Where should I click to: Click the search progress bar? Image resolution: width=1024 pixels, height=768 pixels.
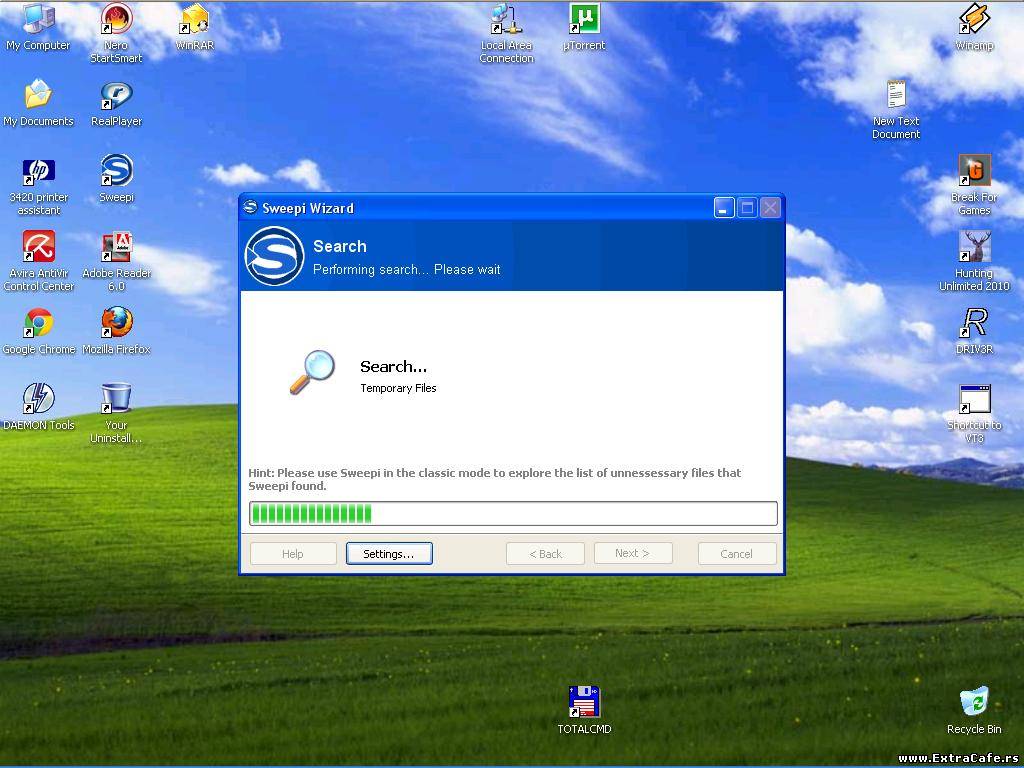pos(513,513)
